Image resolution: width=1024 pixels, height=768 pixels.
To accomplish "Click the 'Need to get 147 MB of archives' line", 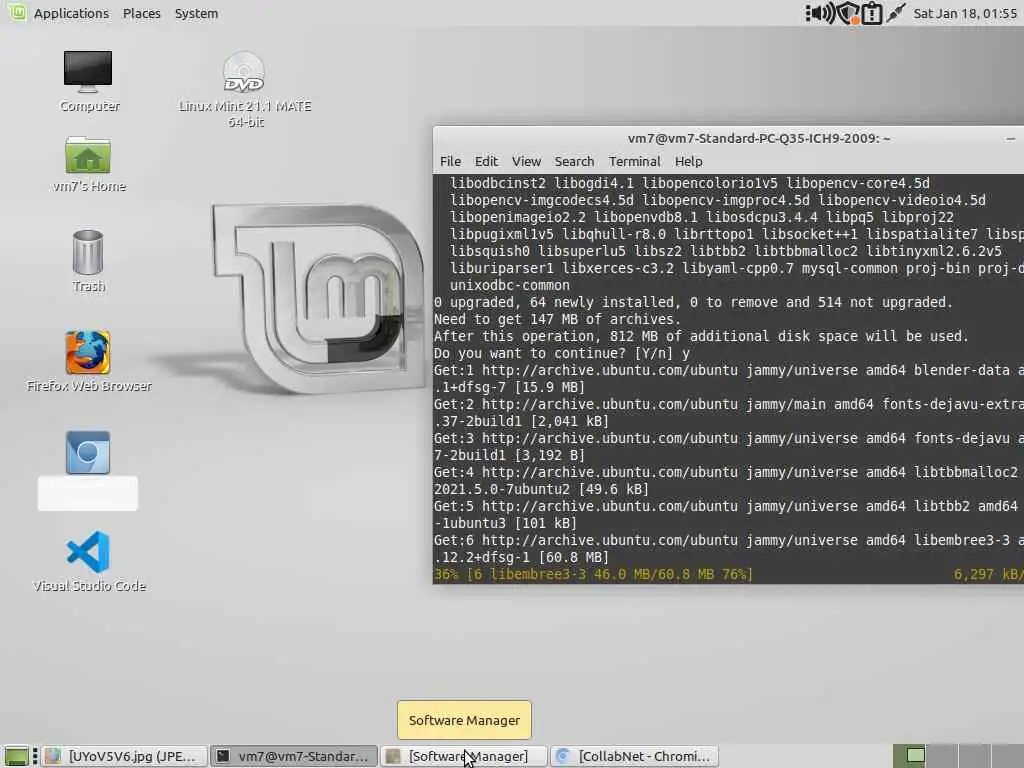I will 557,319.
